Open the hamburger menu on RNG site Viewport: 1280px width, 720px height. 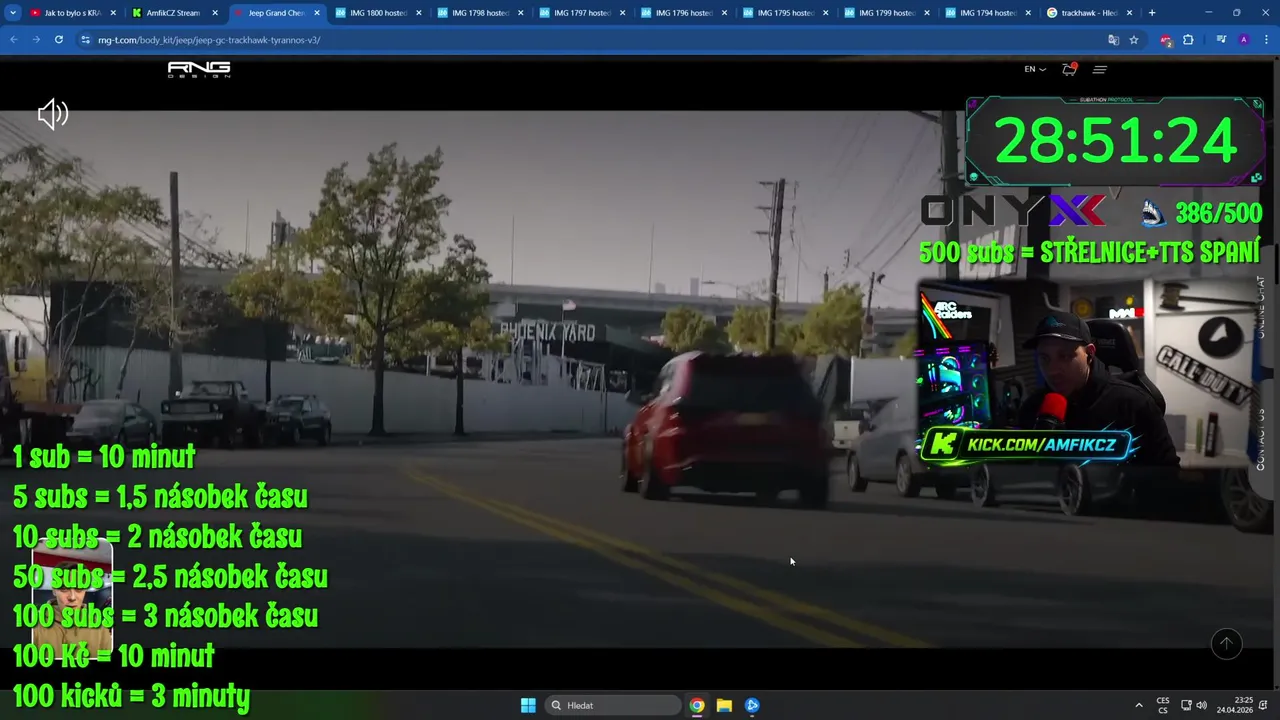coord(1100,69)
